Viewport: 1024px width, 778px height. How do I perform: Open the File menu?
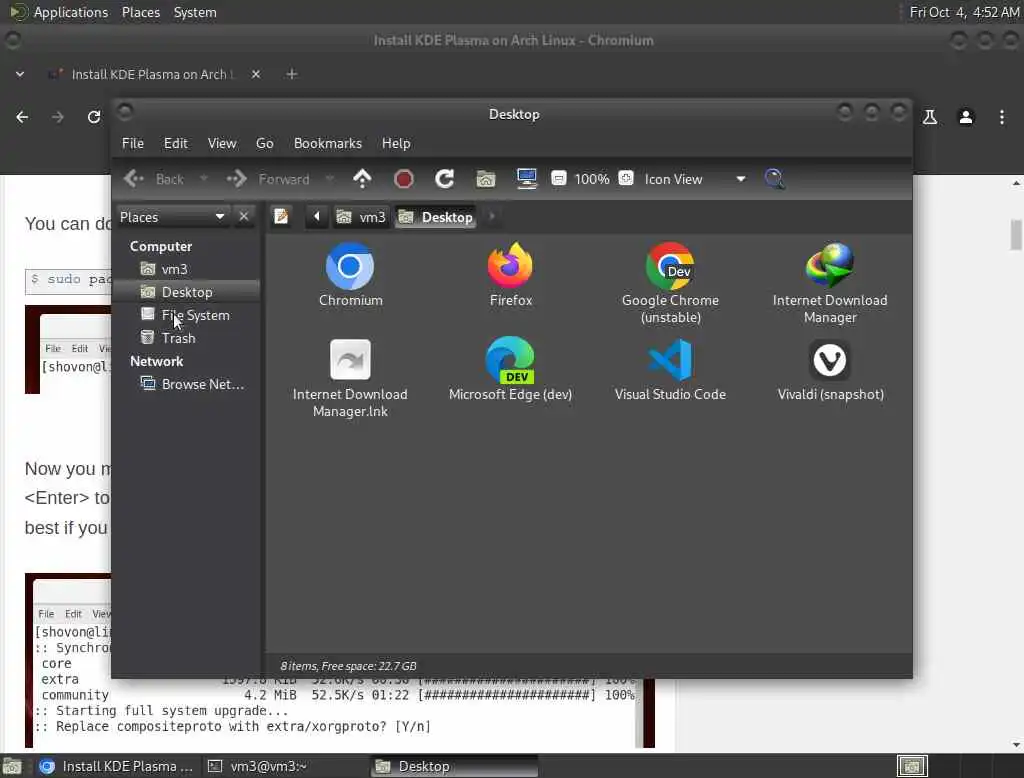click(133, 143)
